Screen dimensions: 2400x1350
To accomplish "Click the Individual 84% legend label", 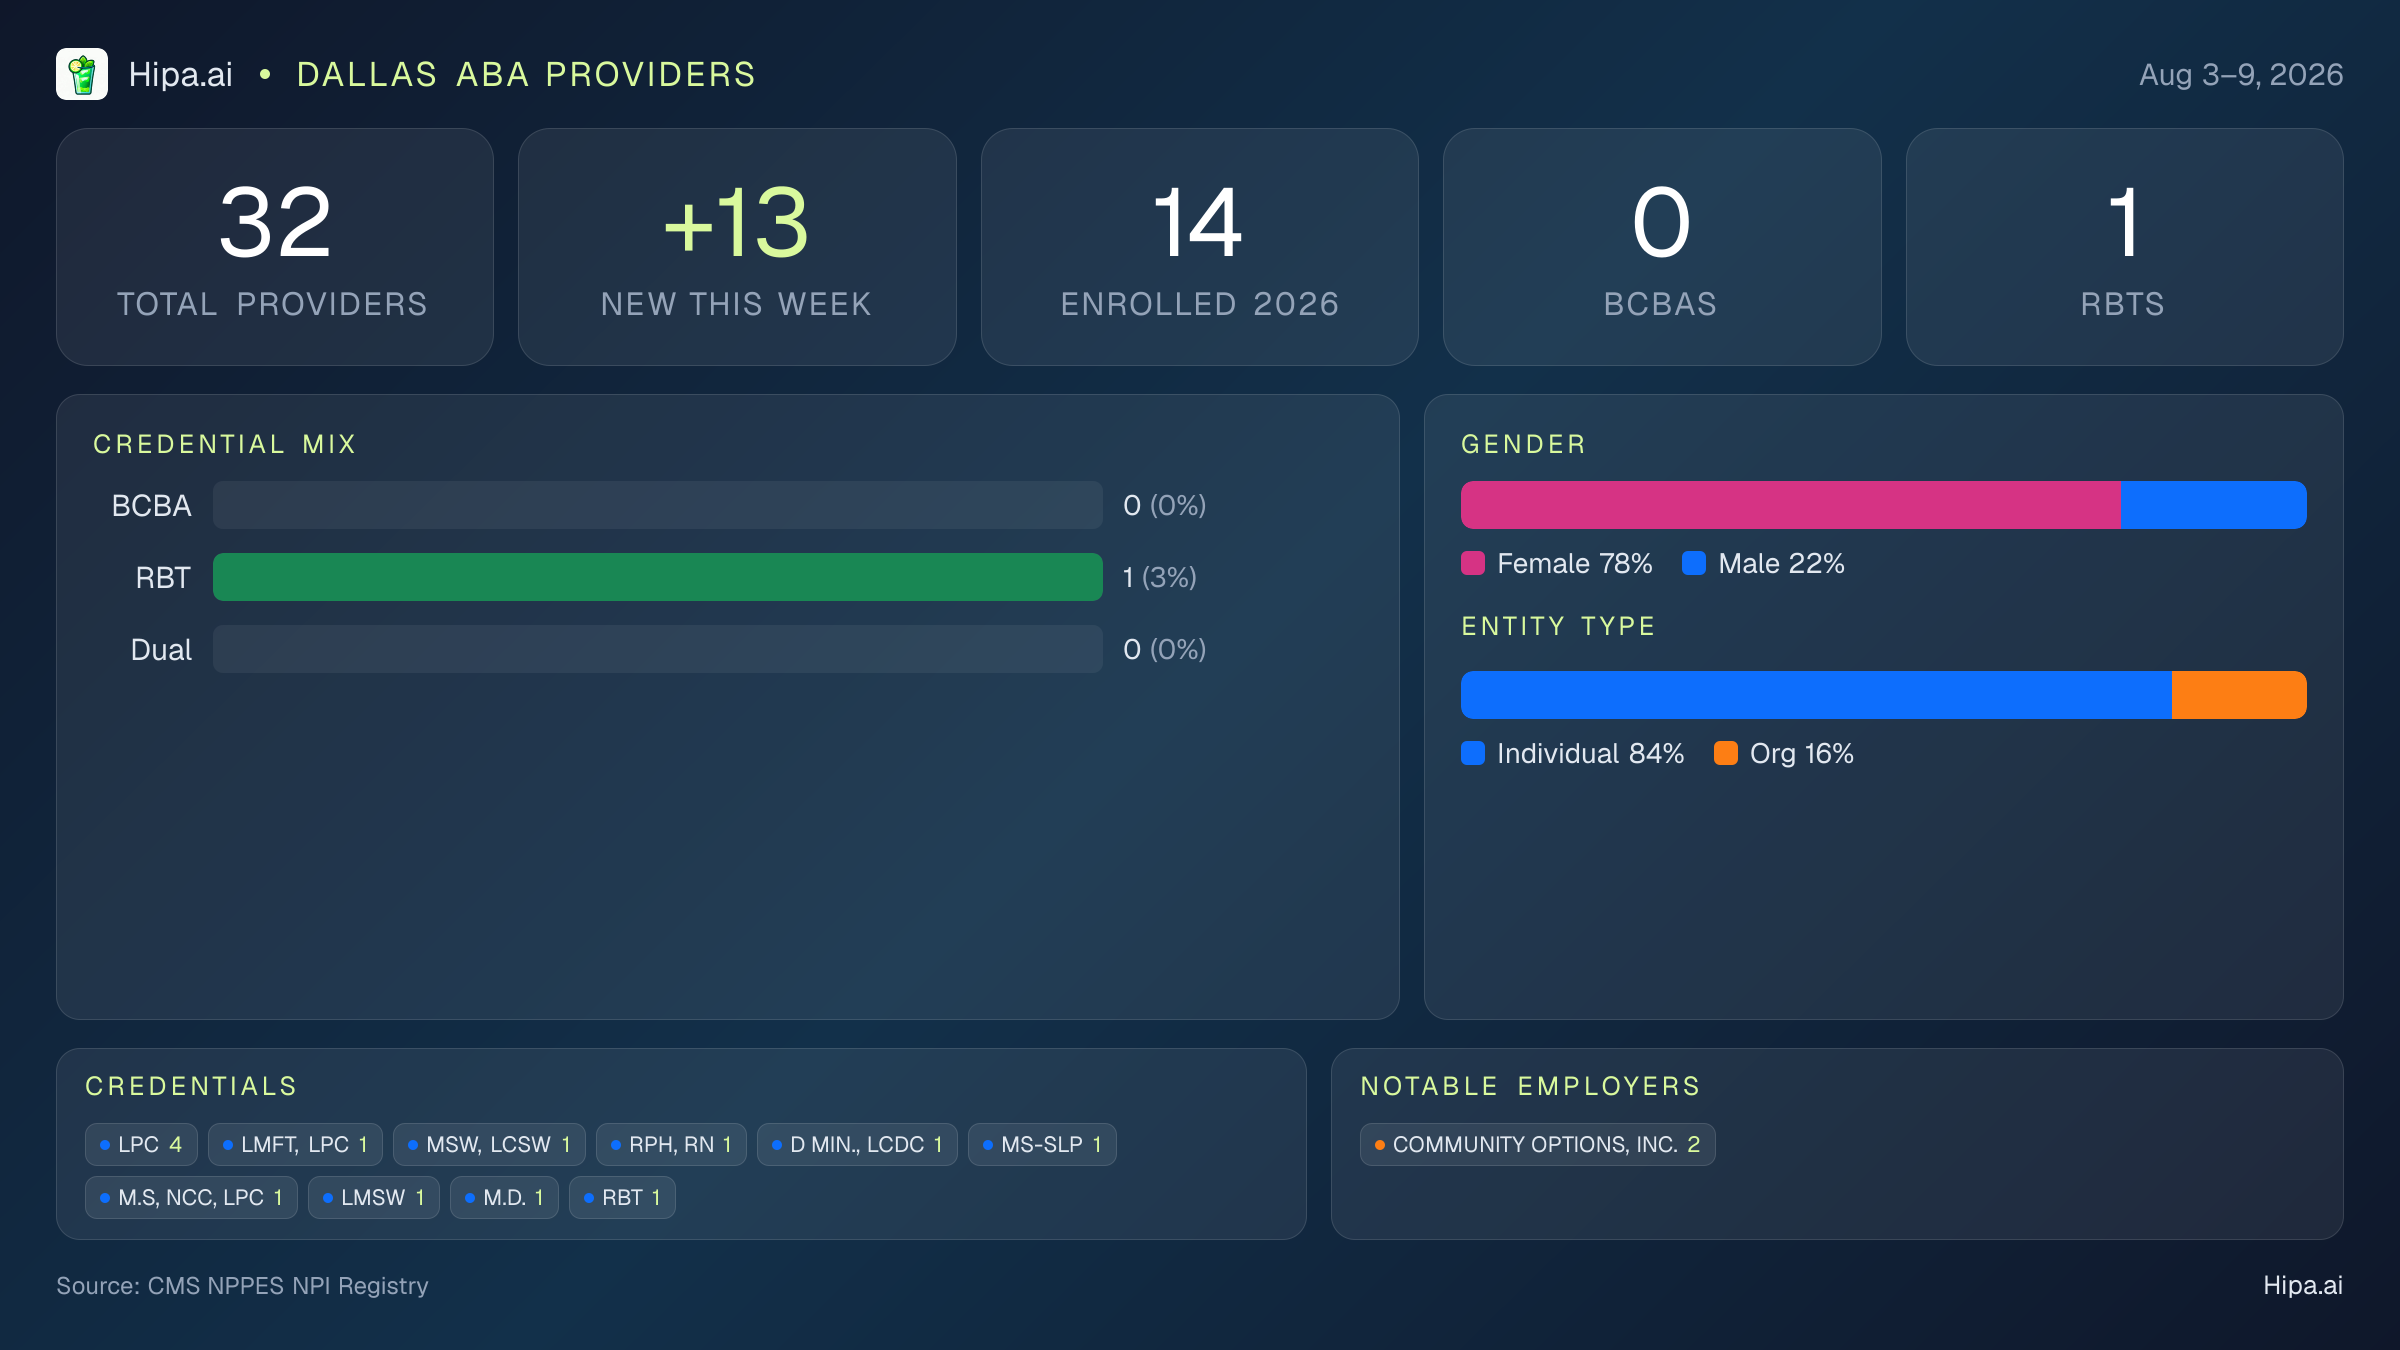I will pyautogui.click(x=1591, y=753).
